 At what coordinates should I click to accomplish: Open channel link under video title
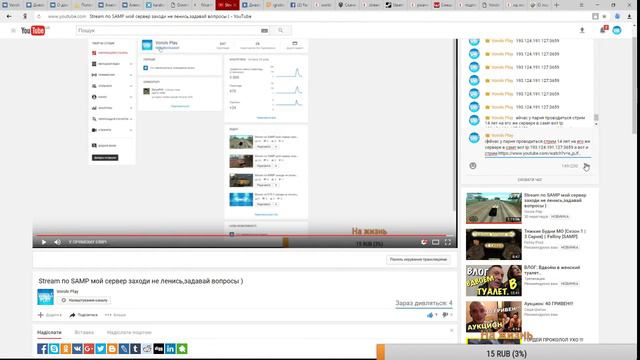(67, 291)
